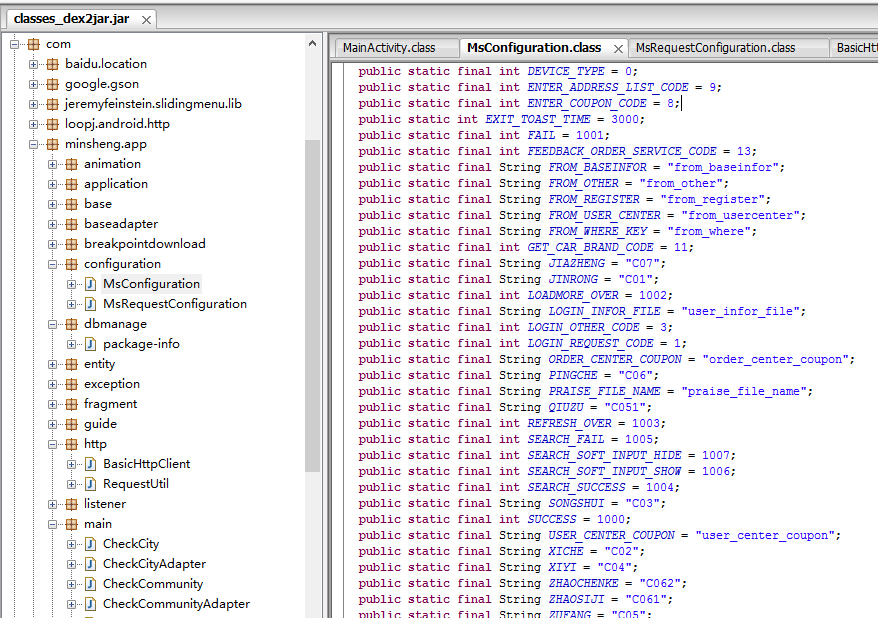Click the package-info class file icon
Screen dimensions: 878x618
[x=91, y=344]
